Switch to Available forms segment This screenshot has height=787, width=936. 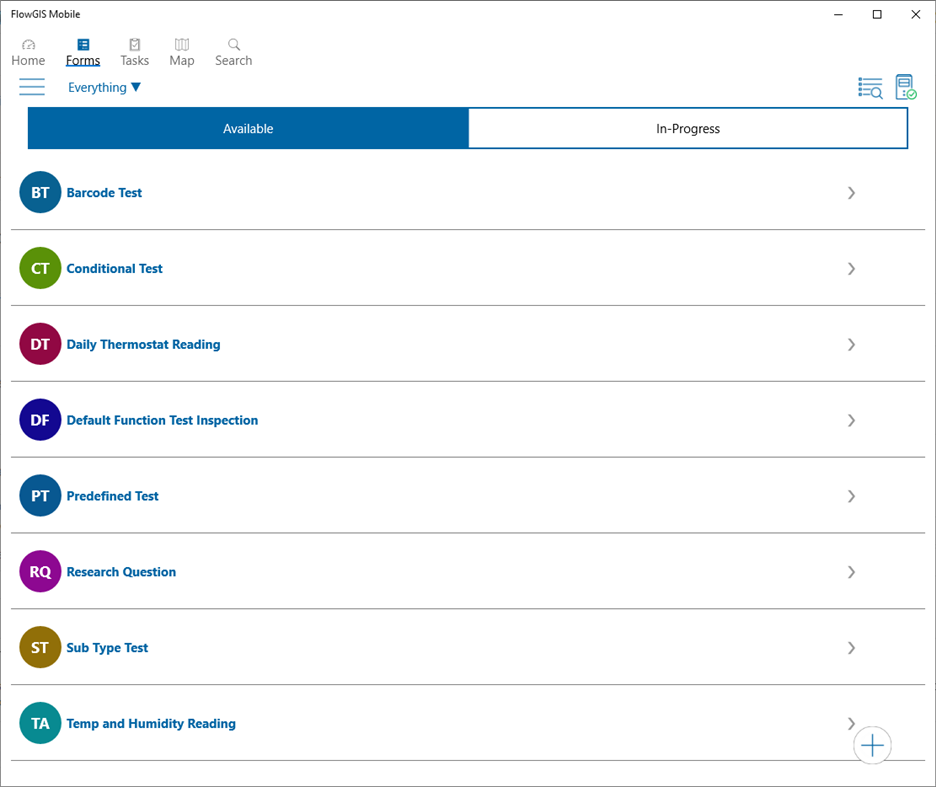[248, 129]
